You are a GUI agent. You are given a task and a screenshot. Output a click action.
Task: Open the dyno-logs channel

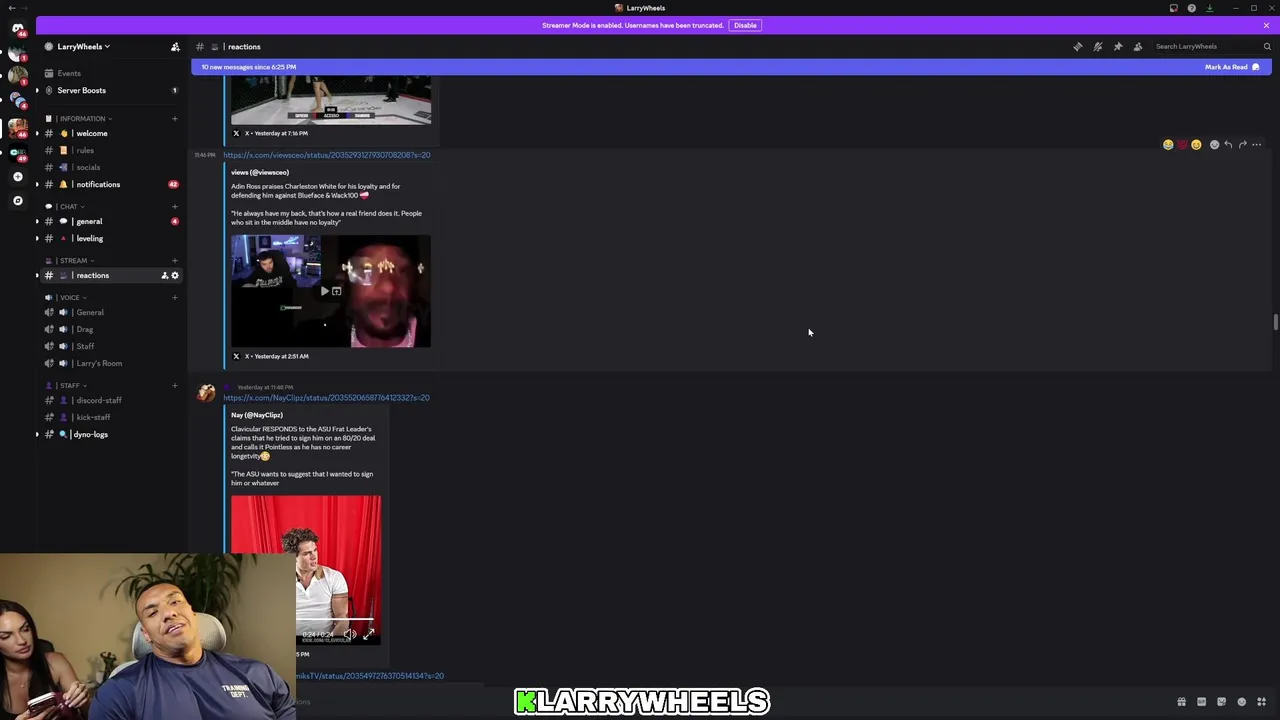click(110, 435)
